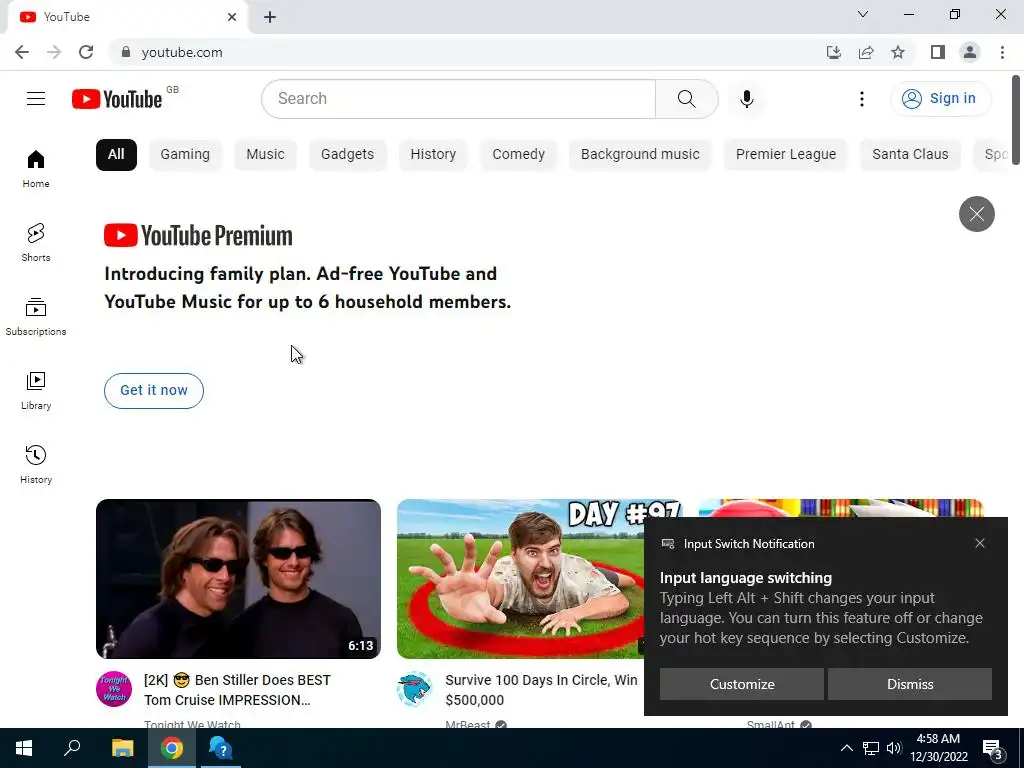This screenshot has height=768, width=1024.
Task: Select the Background music chip
Action: (x=640, y=155)
